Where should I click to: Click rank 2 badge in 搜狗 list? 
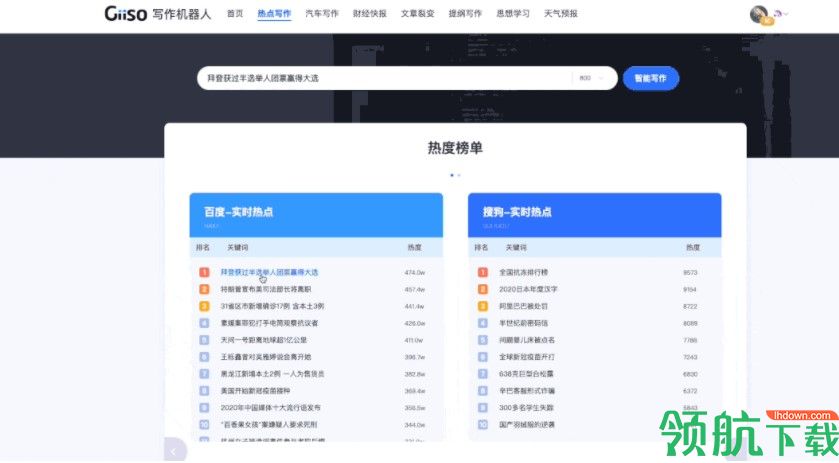(481, 289)
